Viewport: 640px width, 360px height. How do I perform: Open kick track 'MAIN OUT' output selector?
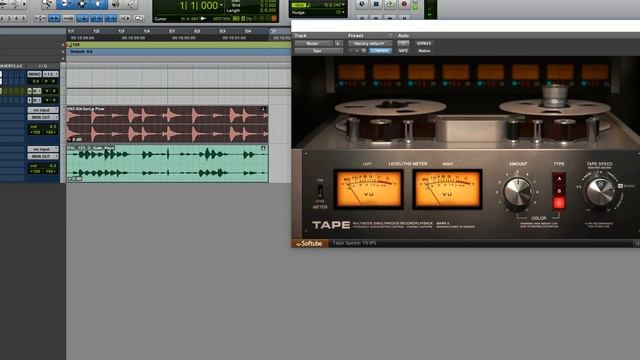pos(43,117)
